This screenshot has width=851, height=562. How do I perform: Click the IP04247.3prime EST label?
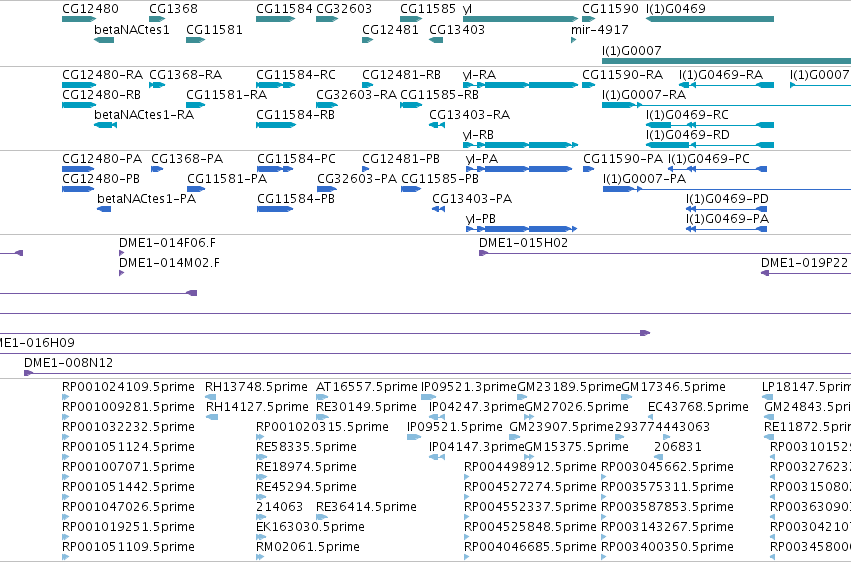[x=477, y=407]
